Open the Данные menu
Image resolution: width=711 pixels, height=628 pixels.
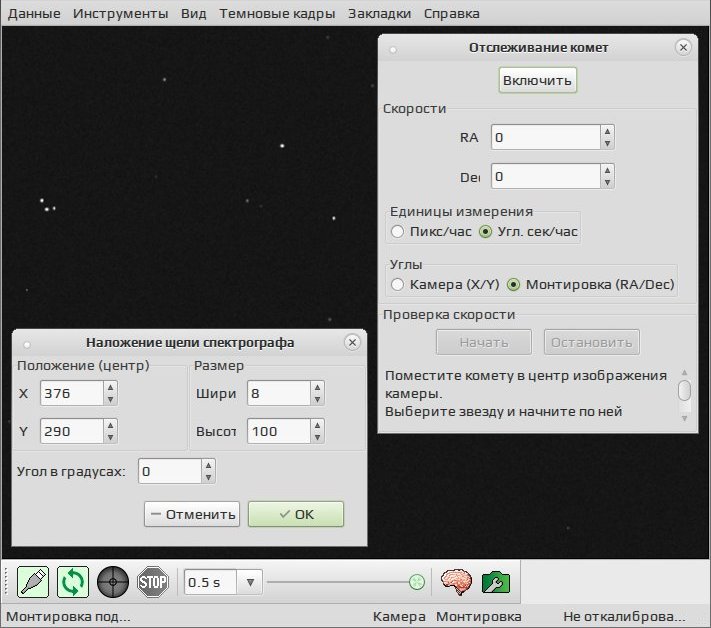click(x=34, y=14)
